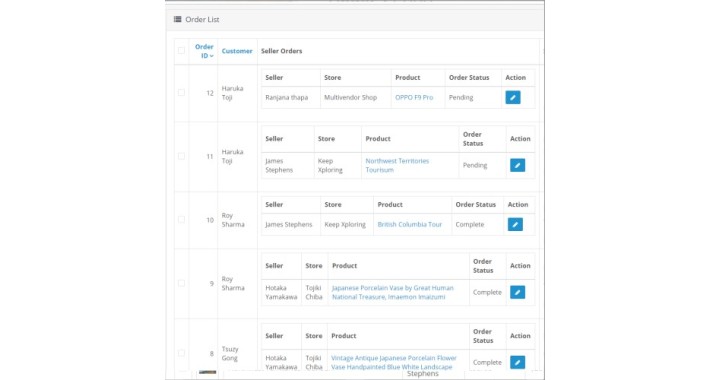Click order number 12

pyautogui.click(x=210, y=93)
